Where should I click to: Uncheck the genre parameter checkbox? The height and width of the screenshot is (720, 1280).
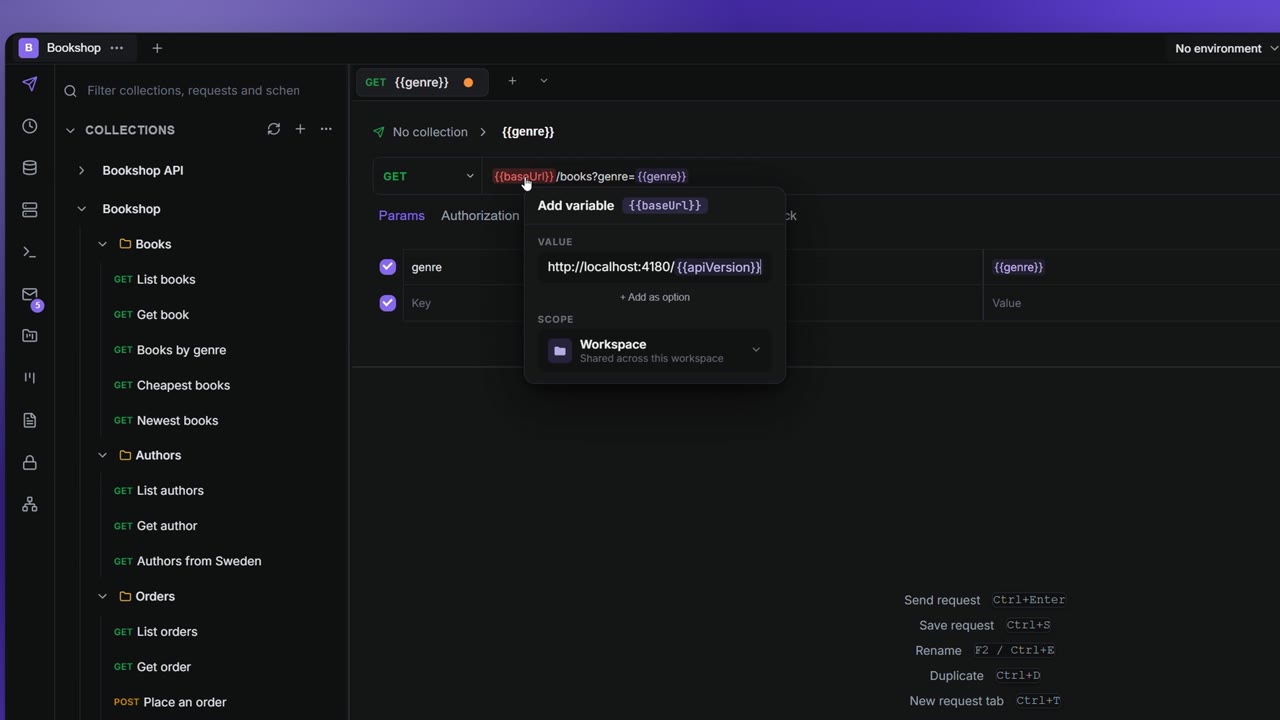(x=388, y=267)
